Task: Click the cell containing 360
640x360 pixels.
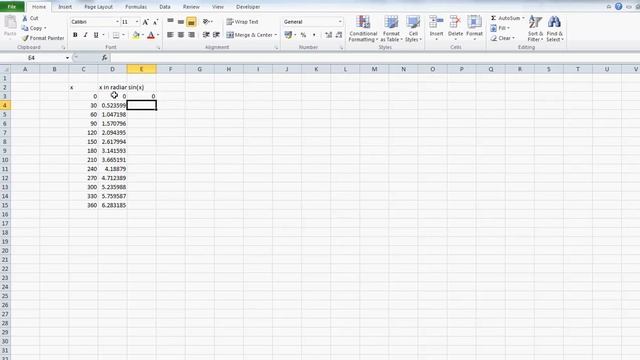Action: (x=83, y=205)
